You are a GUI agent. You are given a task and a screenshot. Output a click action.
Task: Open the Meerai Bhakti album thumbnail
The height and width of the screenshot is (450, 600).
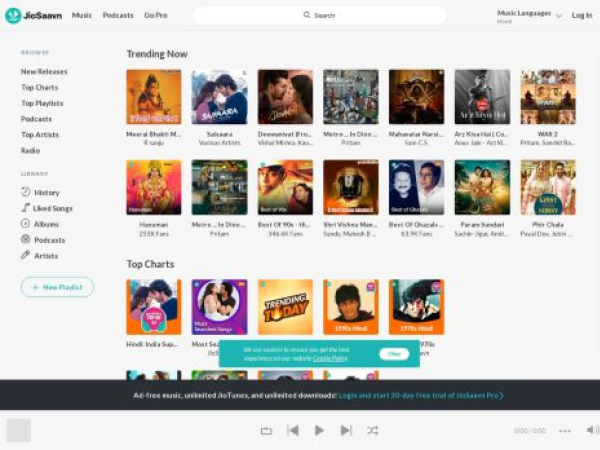point(154,97)
